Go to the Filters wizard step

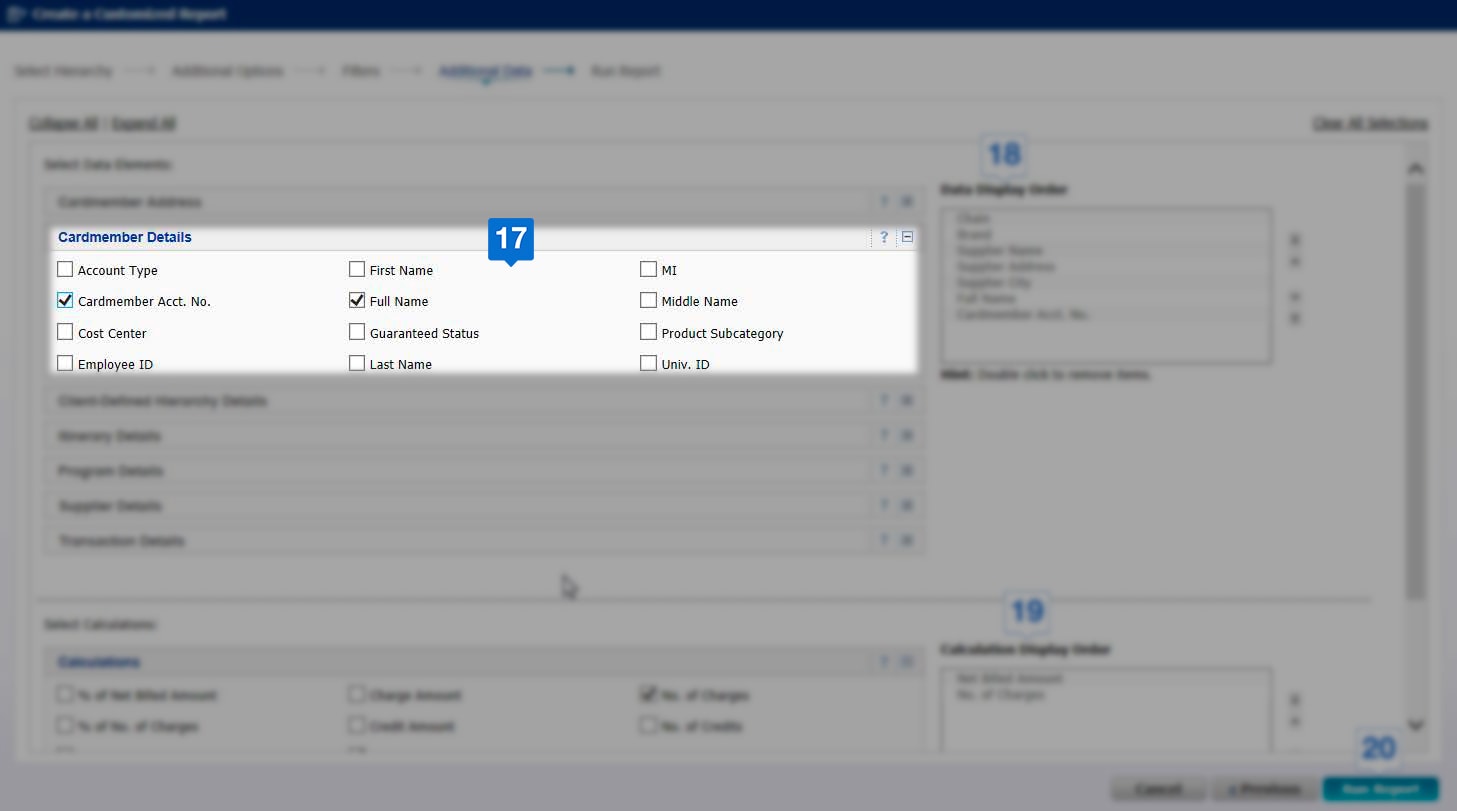[x=361, y=72]
